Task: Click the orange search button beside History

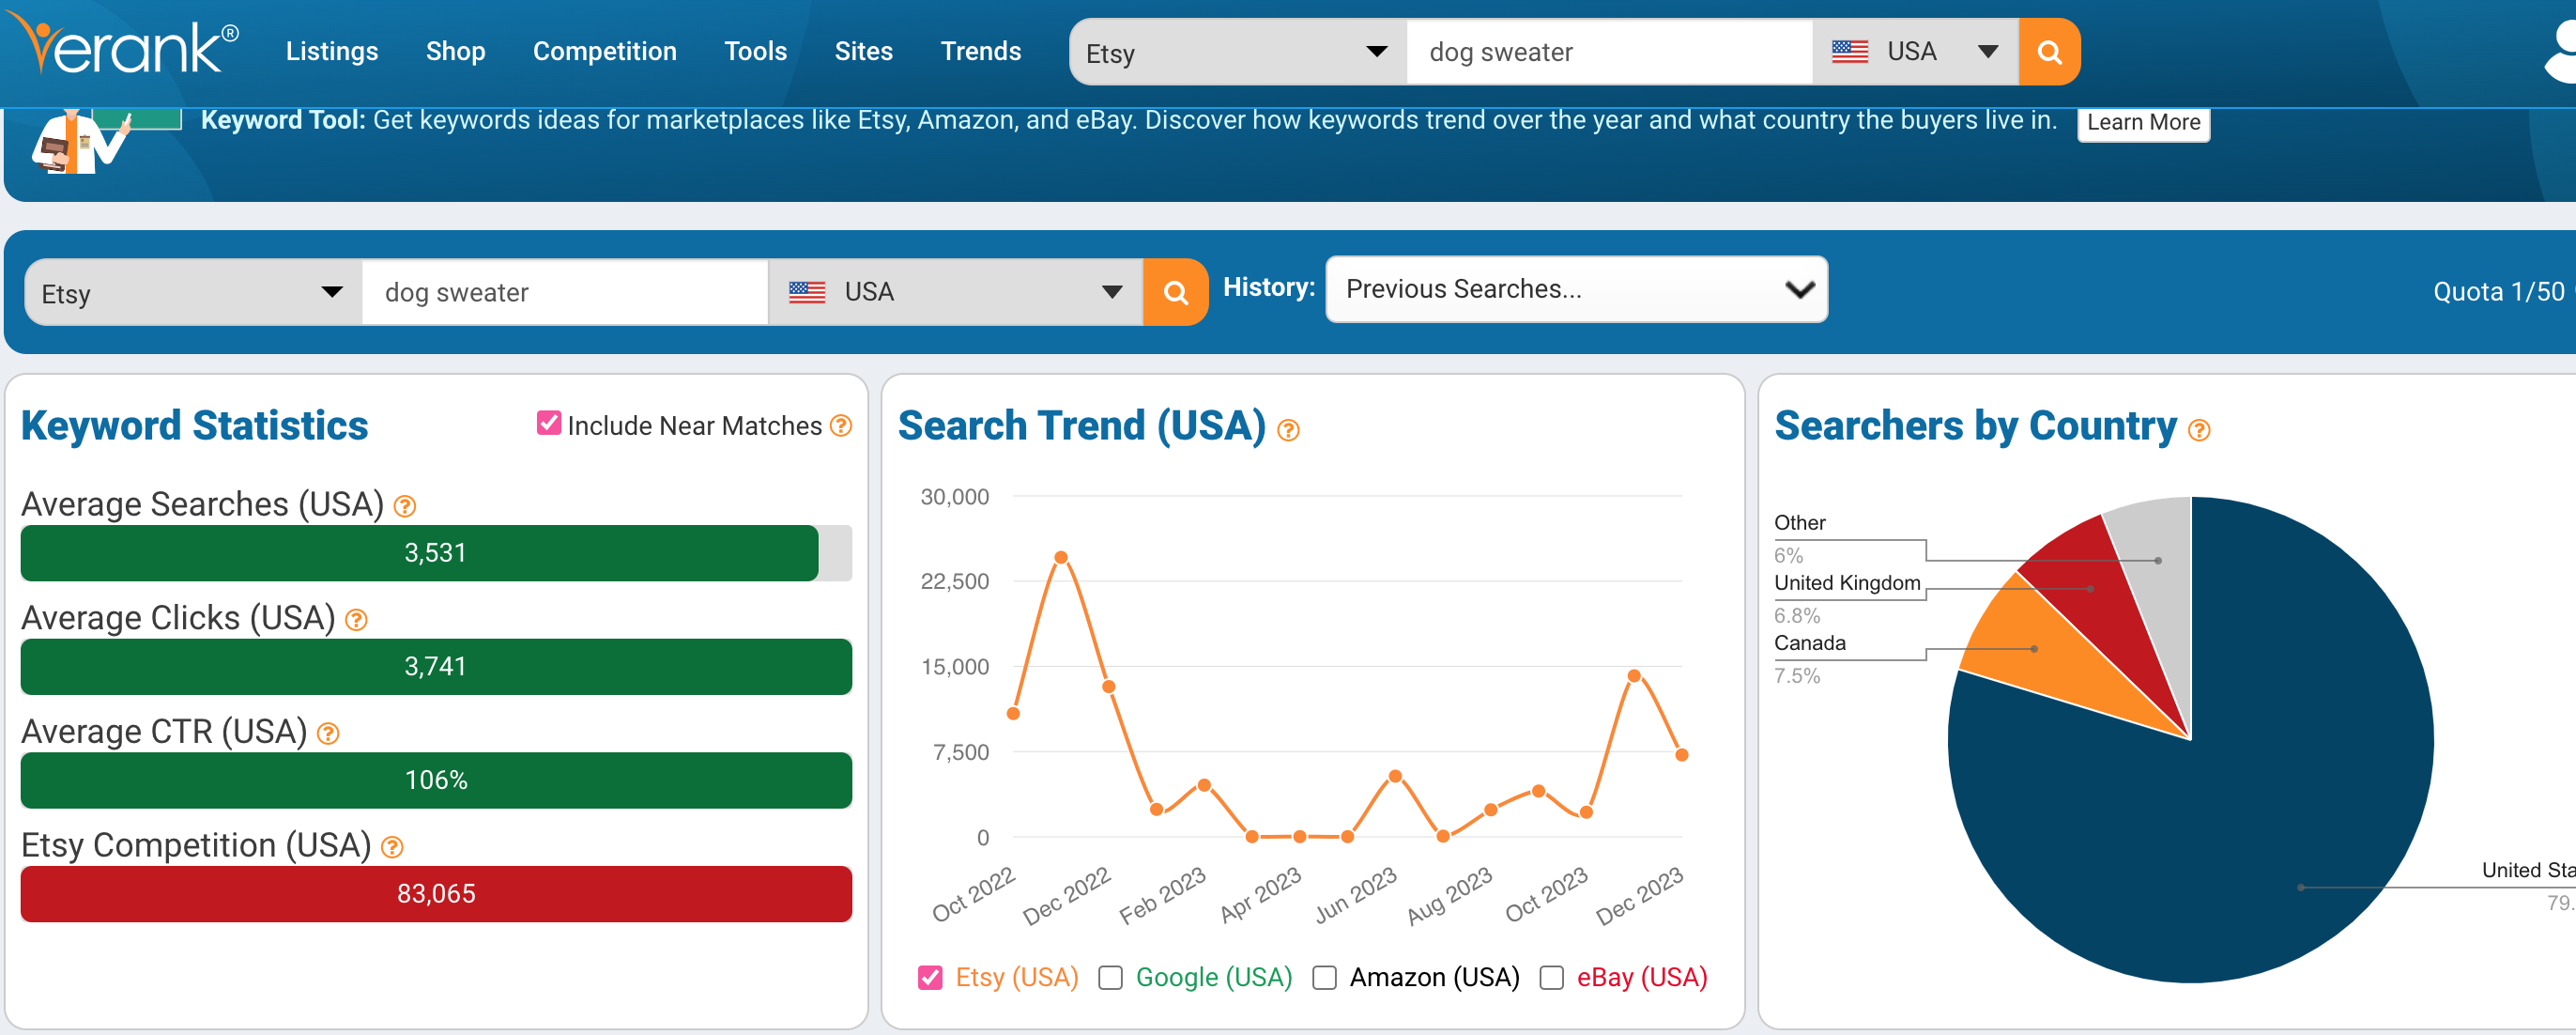Action: pos(1175,292)
